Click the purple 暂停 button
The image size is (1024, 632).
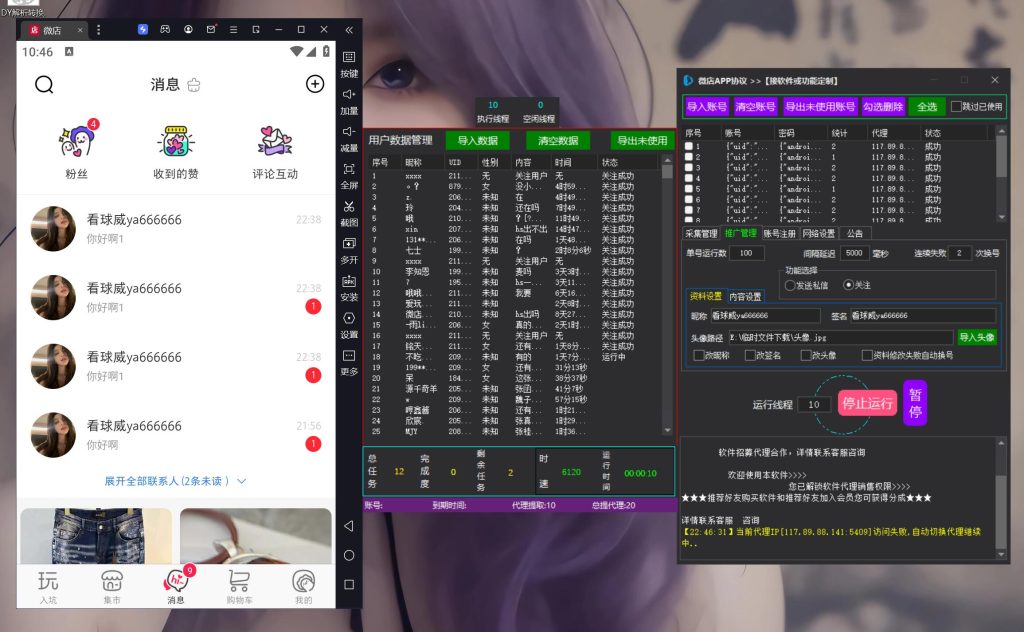click(x=915, y=403)
